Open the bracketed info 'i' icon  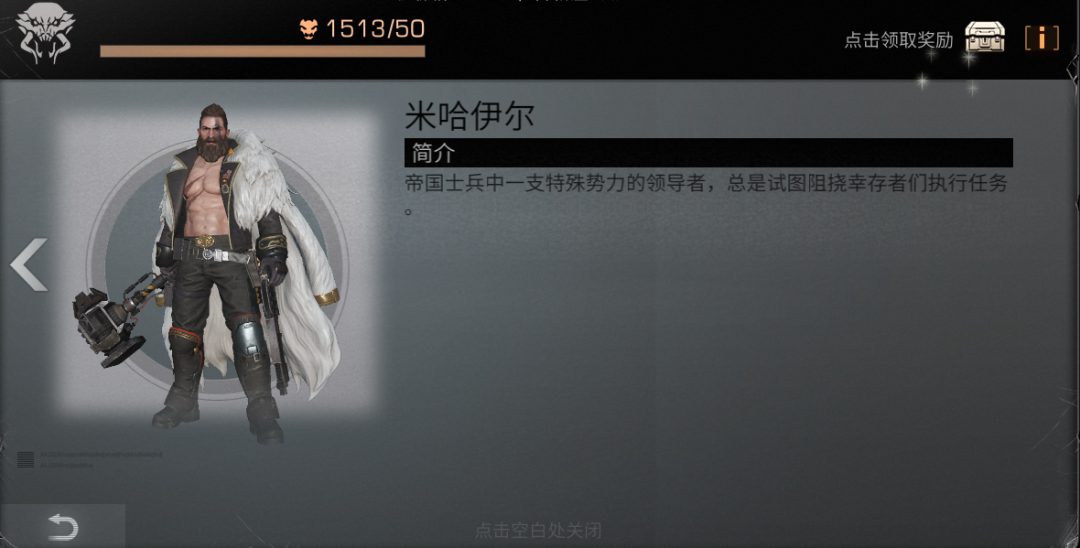[1041, 38]
